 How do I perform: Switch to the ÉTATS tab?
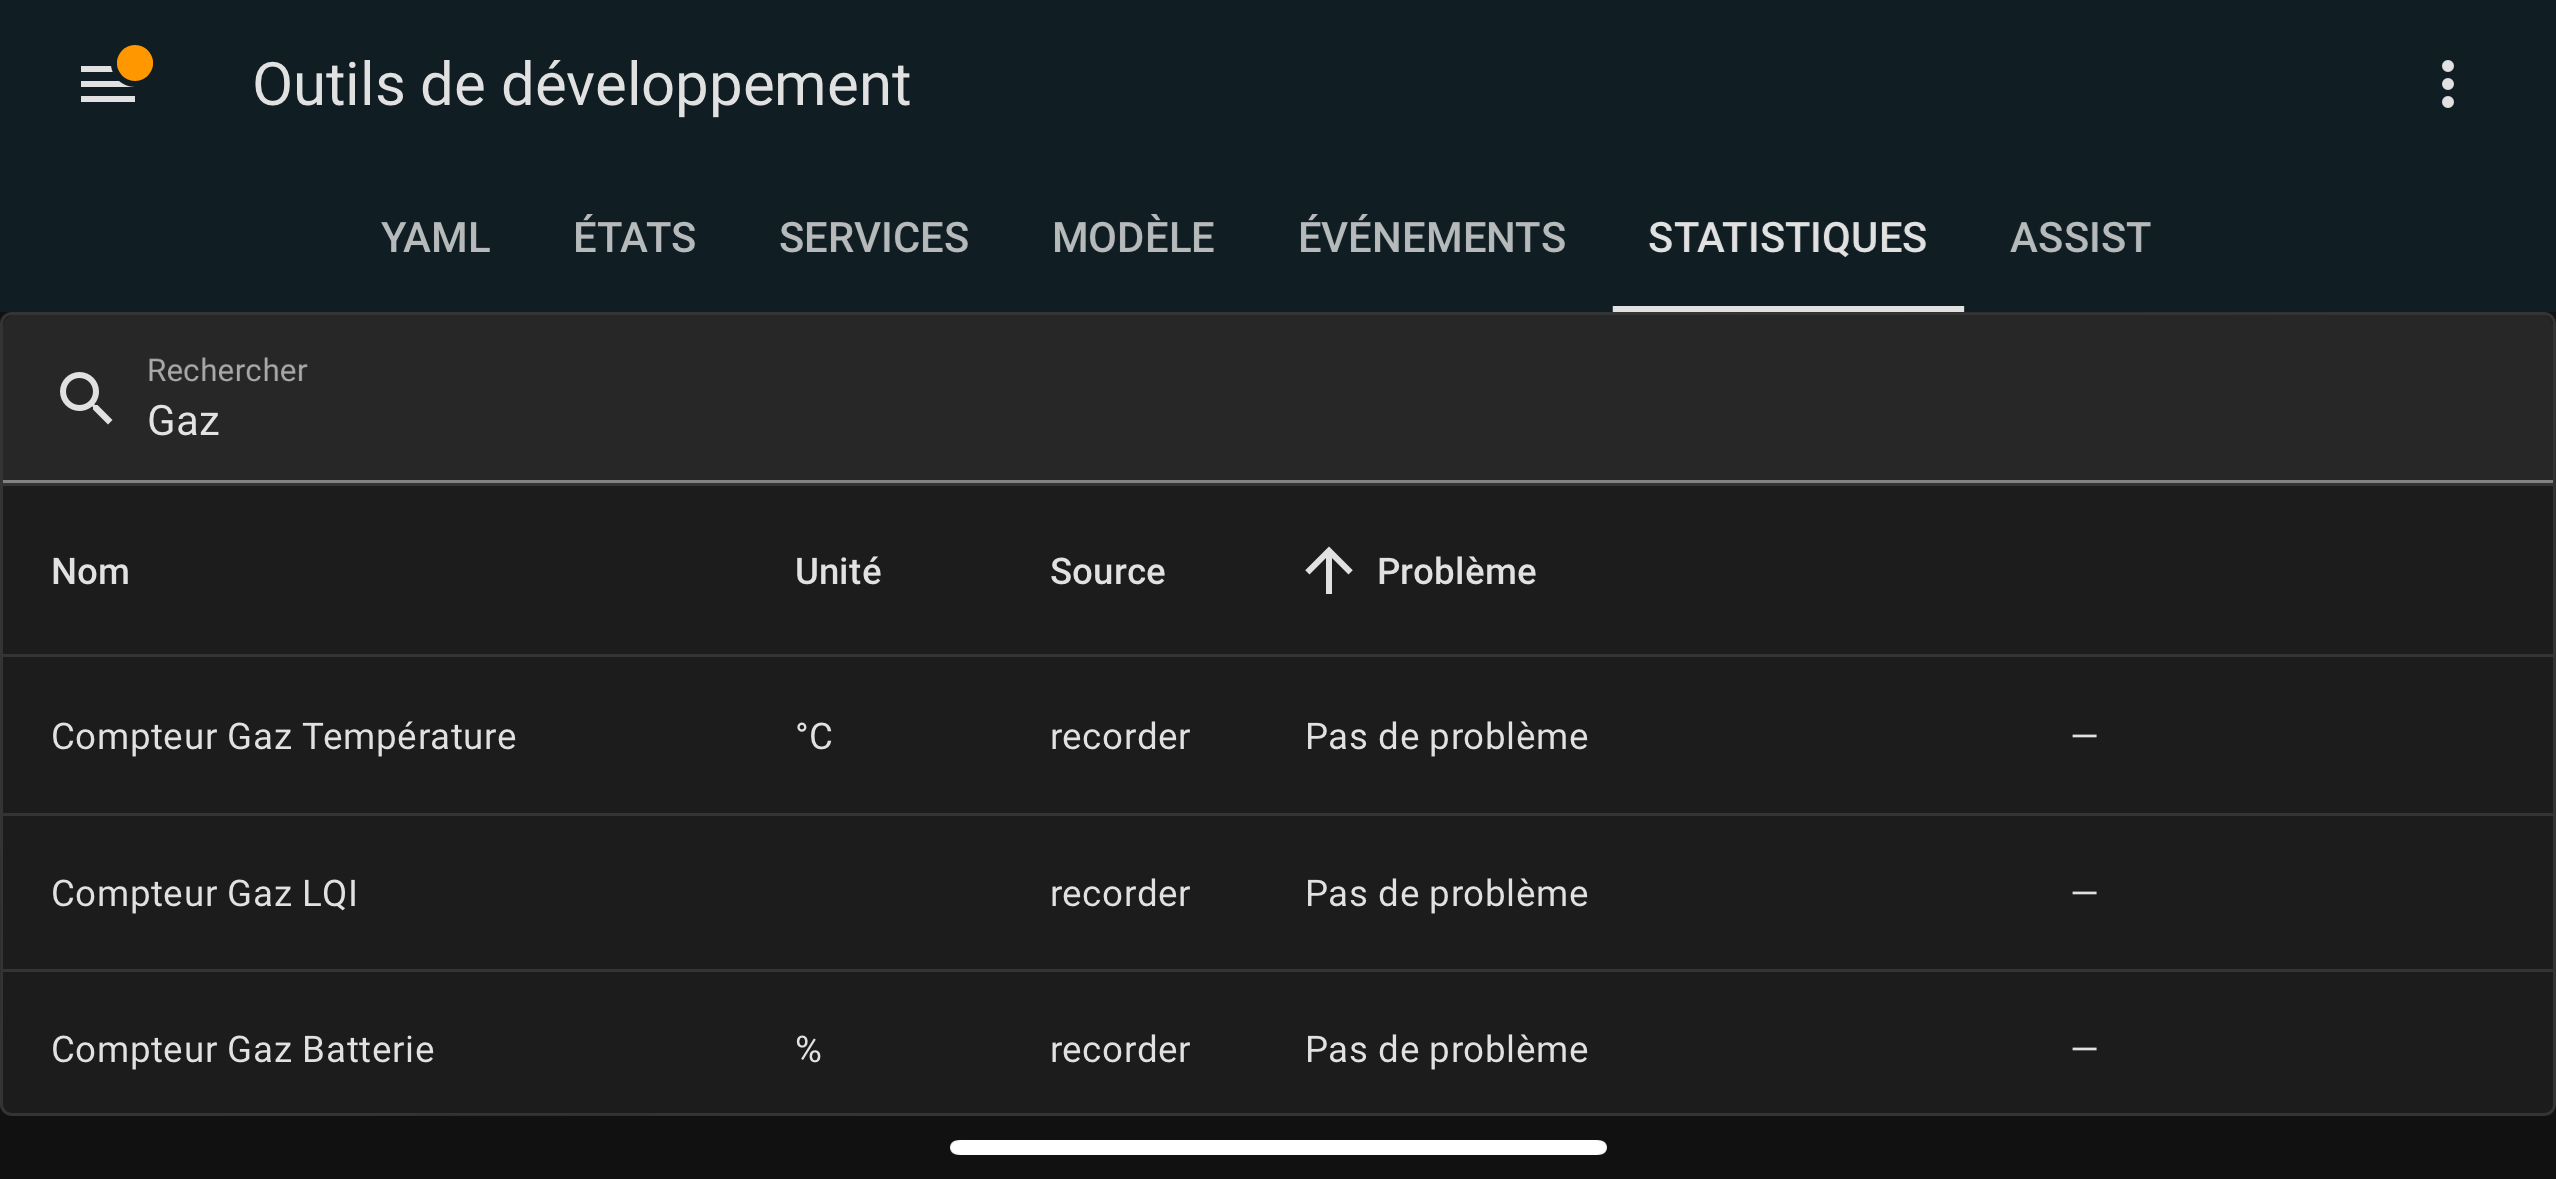(x=634, y=238)
